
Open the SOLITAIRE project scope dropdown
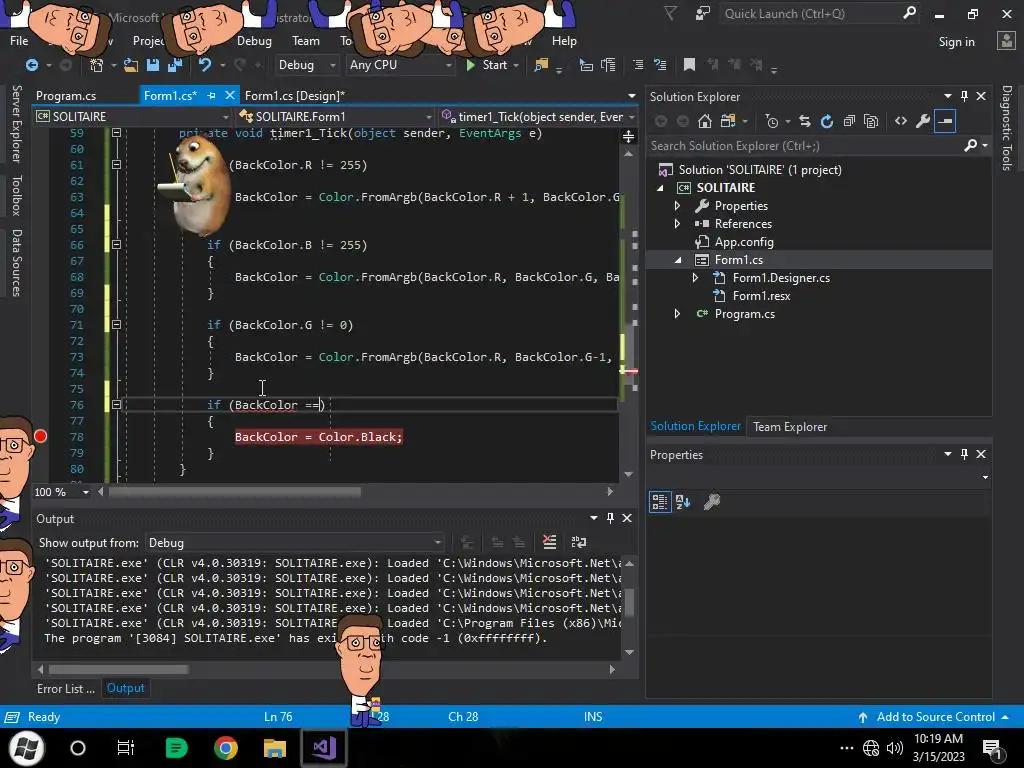(133, 116)
